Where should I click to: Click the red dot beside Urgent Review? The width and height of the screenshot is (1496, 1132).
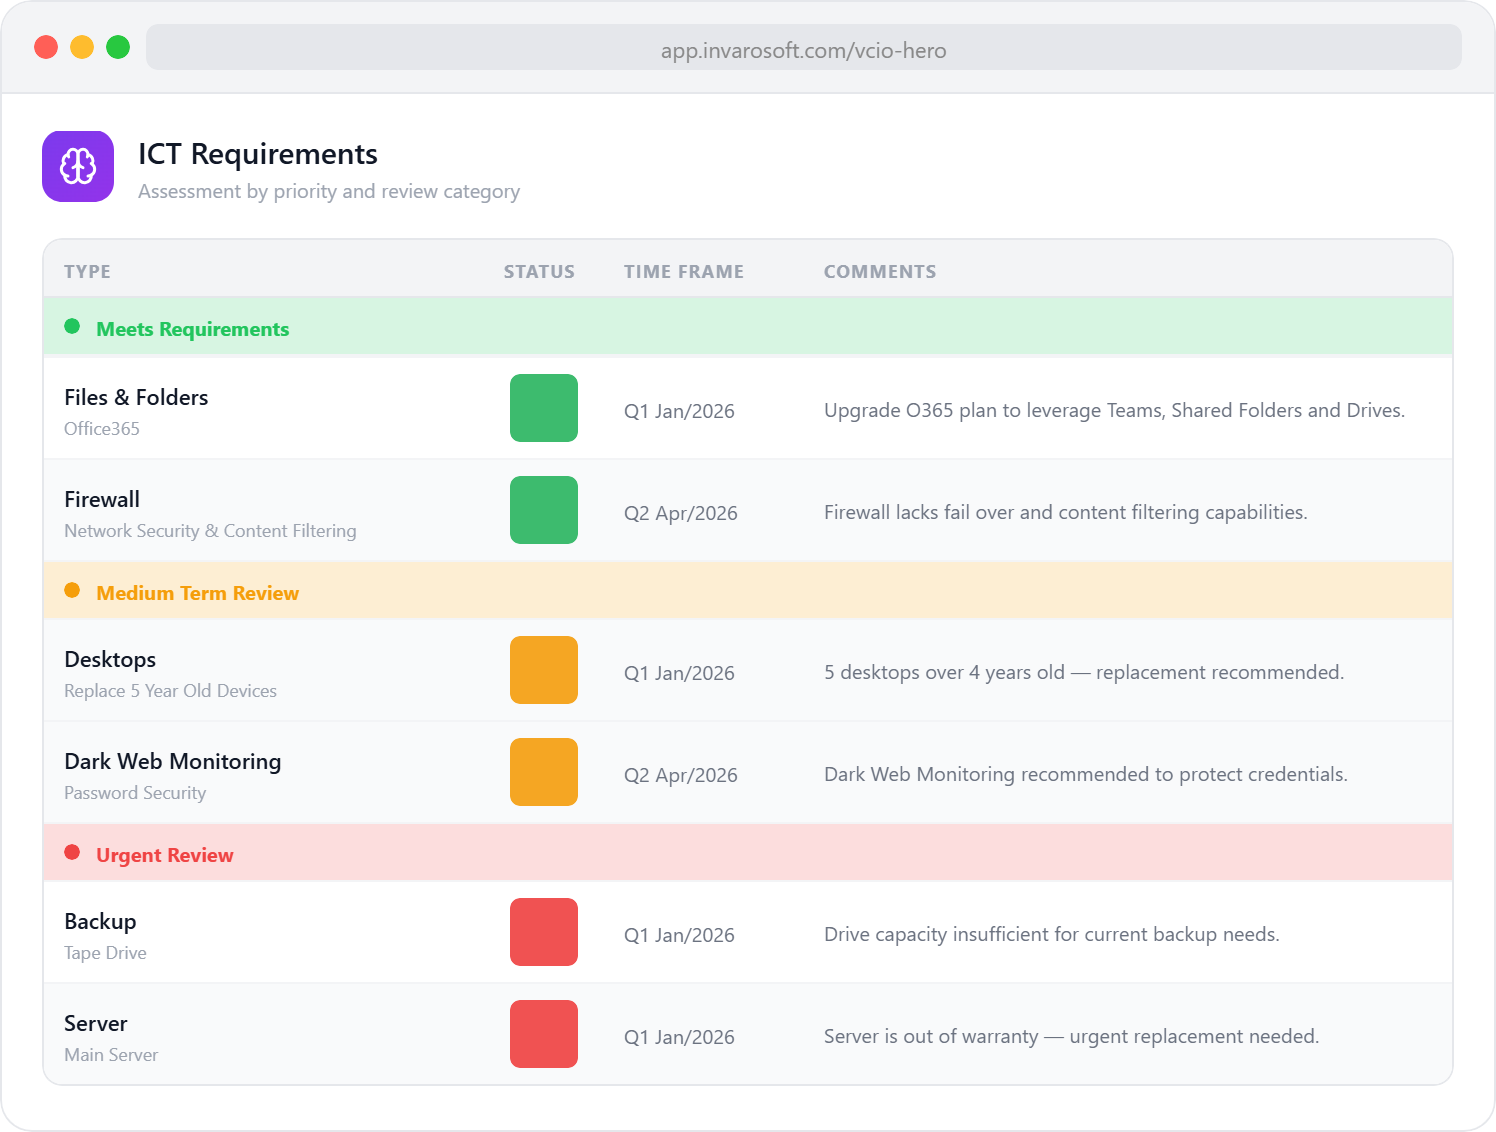pyautogui.click(x=72, y=852)
